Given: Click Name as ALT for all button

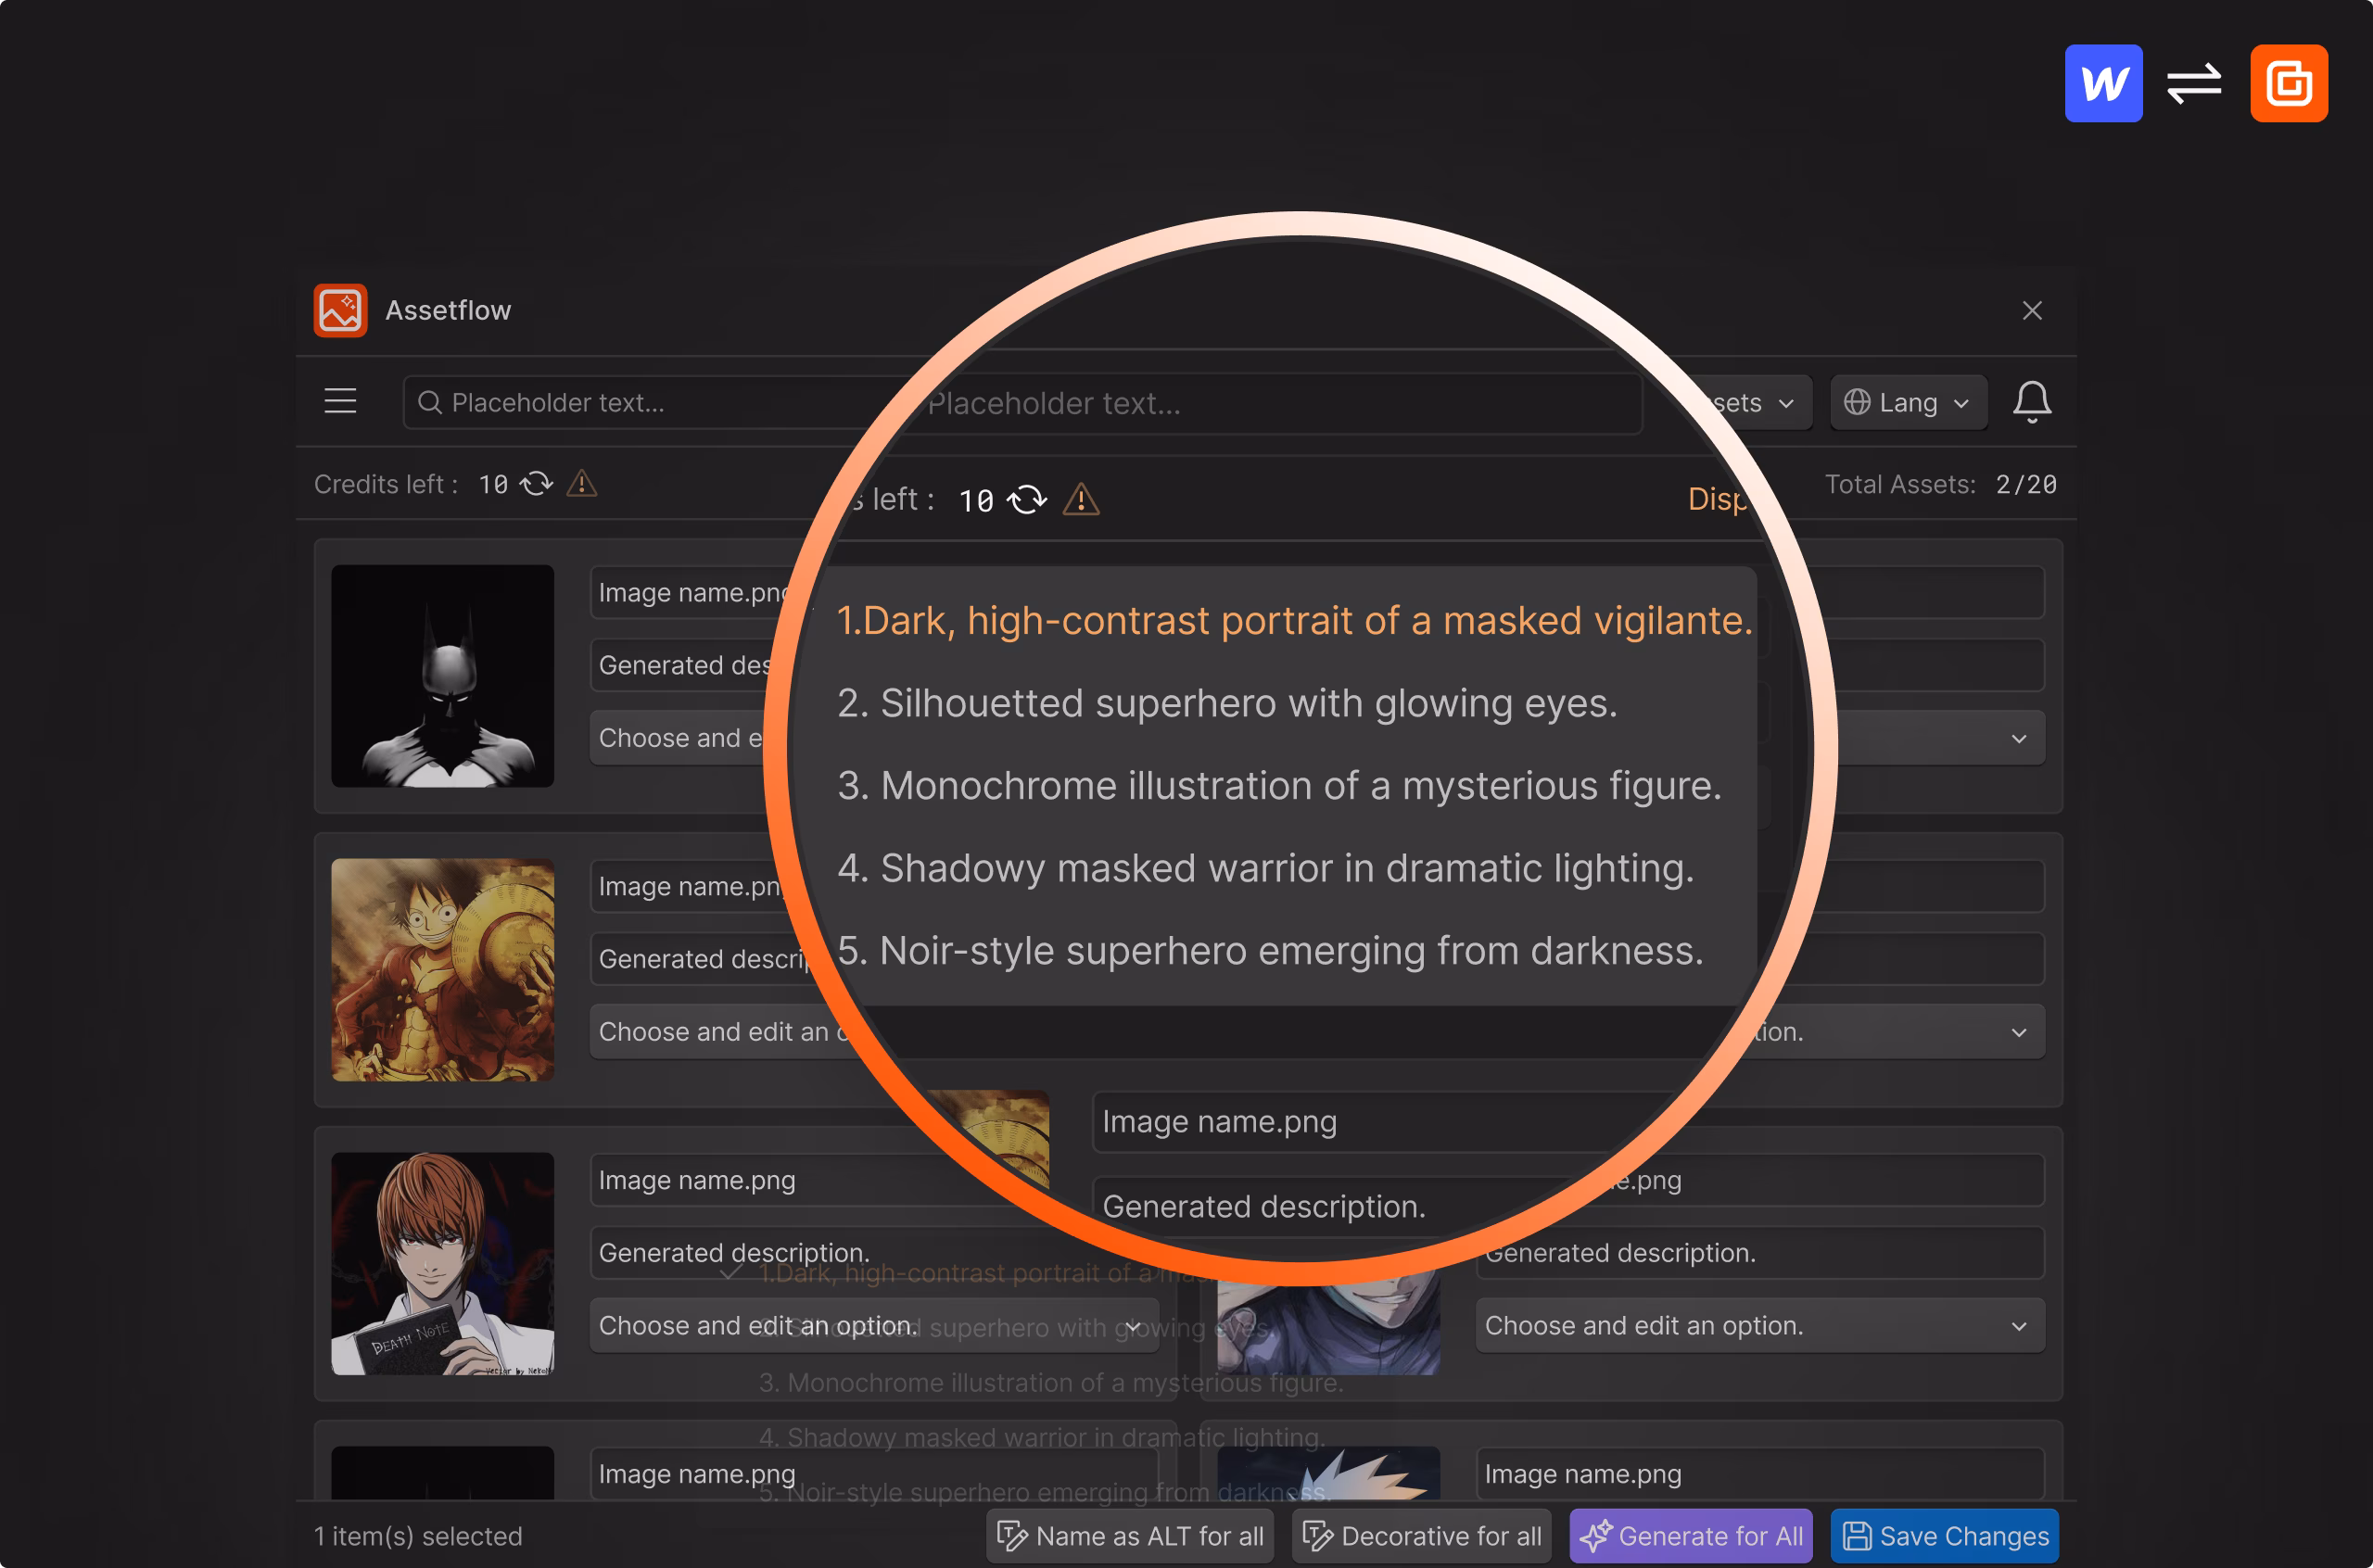Looking at the screenshot, I should (1130, 1536).
